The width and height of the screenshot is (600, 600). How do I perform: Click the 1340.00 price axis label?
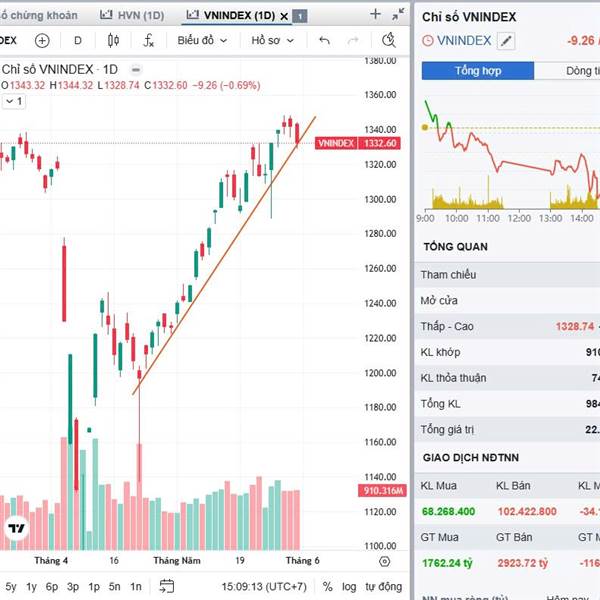tap(380, 130)
